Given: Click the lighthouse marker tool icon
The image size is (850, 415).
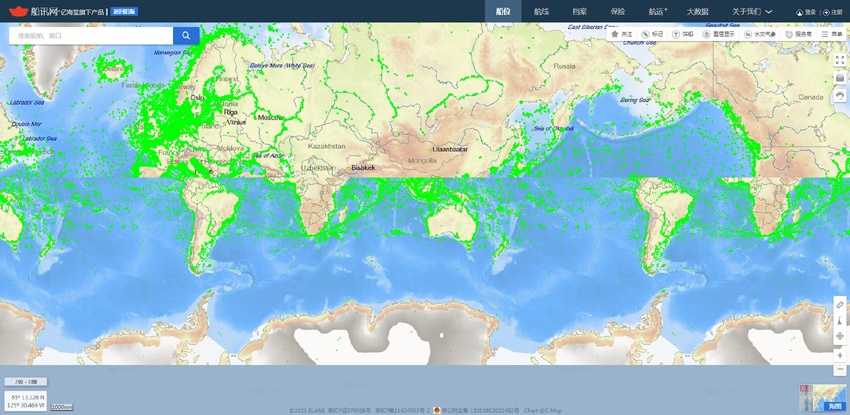Looking at the screenshot, I should click(840, 321).
